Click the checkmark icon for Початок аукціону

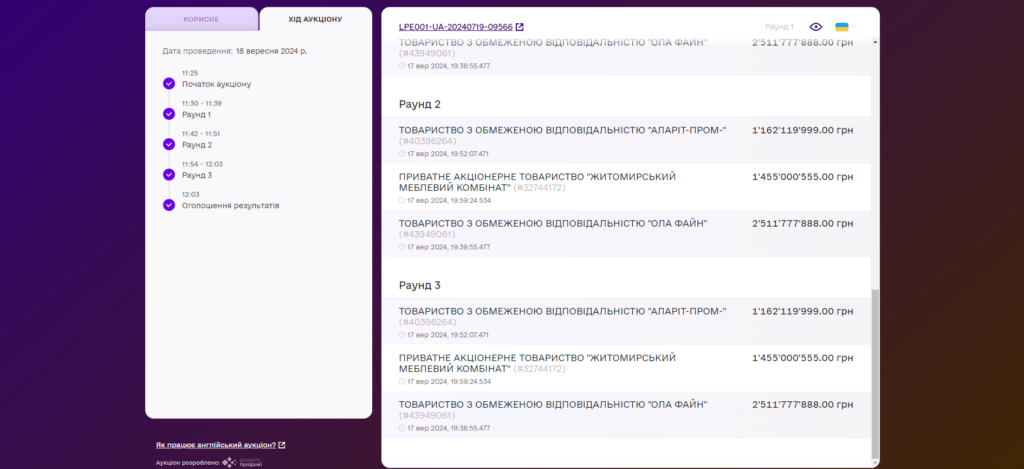coord(169,83)
